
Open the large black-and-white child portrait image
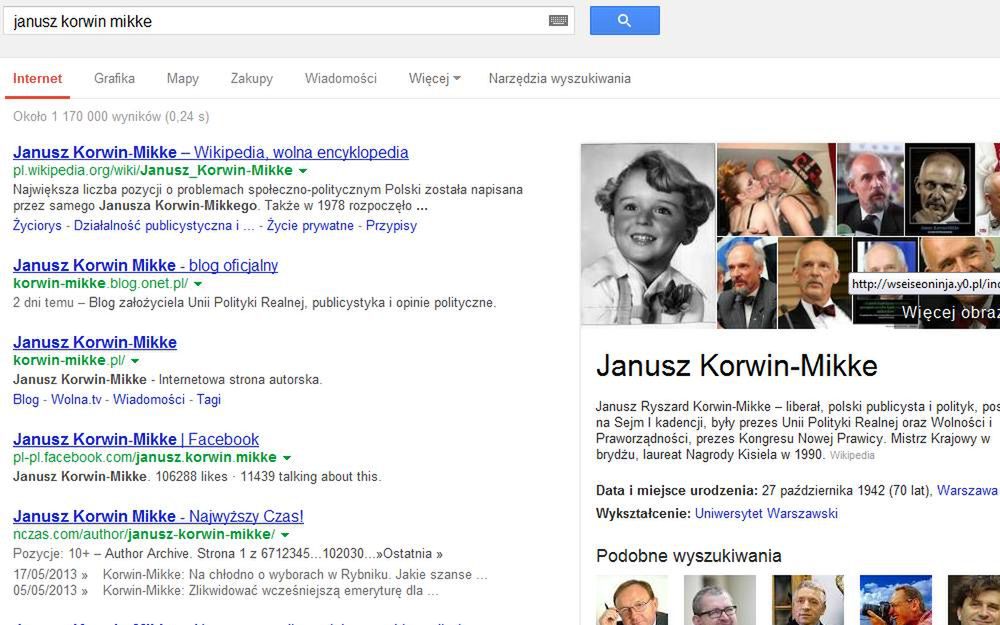(648, 233)
